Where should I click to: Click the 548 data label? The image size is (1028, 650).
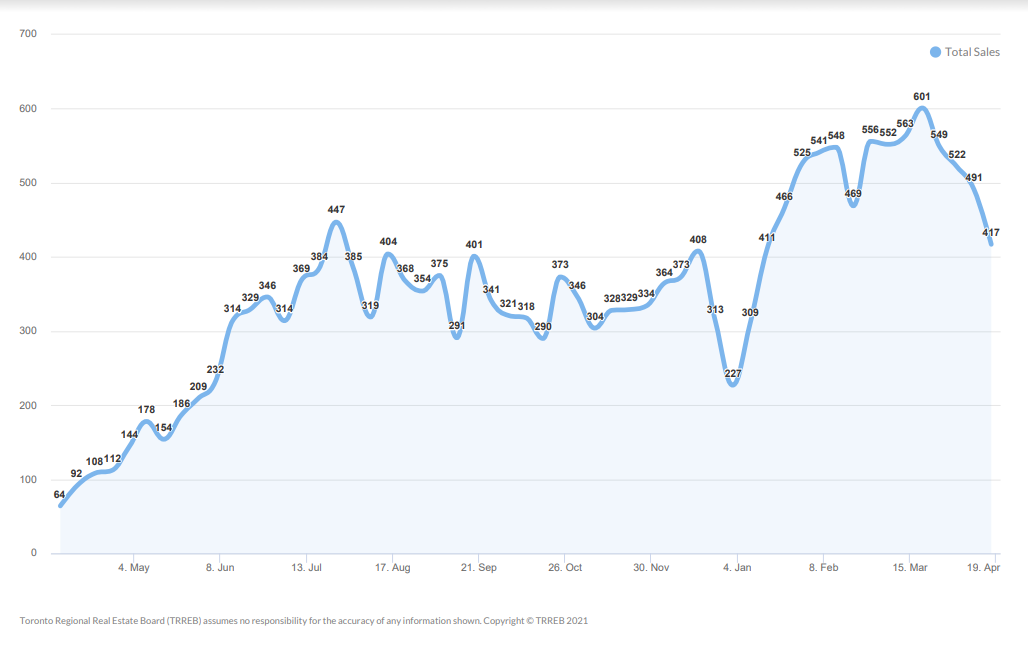836,135
